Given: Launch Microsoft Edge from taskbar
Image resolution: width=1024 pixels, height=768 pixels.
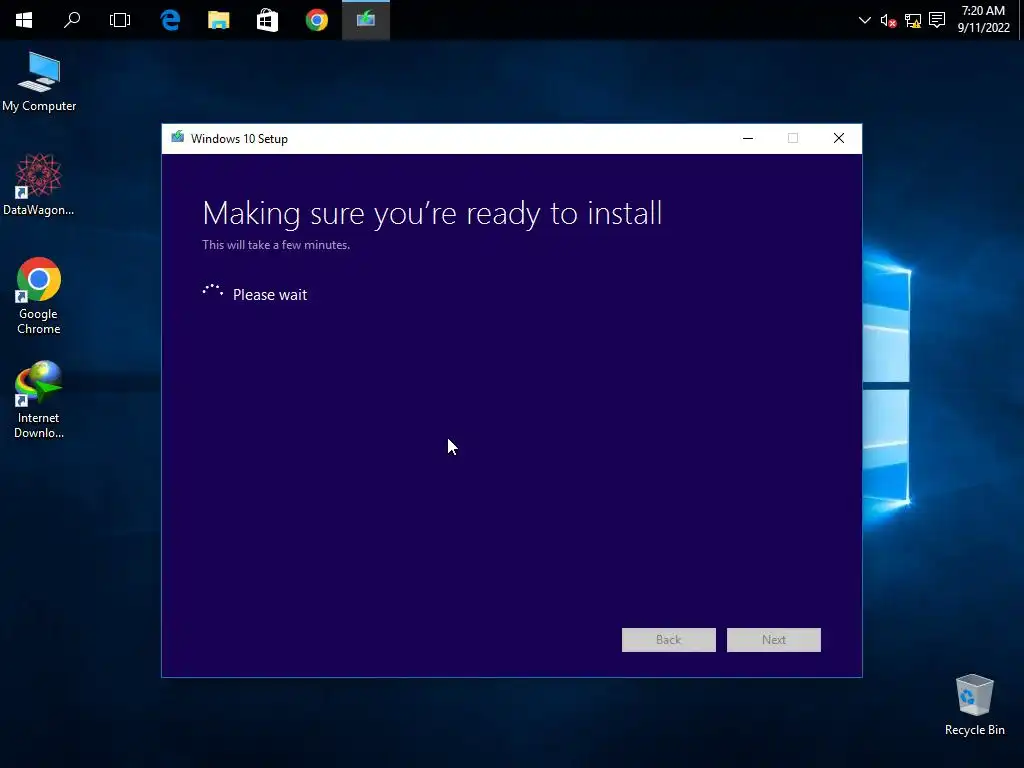Looking at the screenshot, I should pos(170,20).
